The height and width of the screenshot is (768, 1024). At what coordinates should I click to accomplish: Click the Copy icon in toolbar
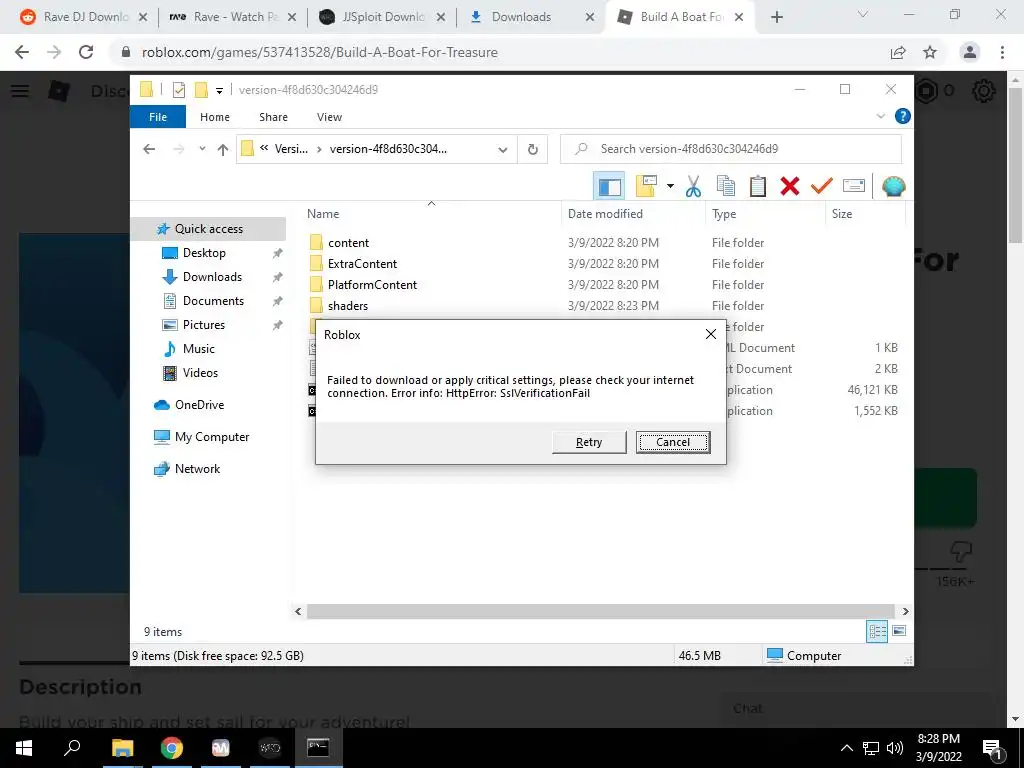tap(726, 186)
